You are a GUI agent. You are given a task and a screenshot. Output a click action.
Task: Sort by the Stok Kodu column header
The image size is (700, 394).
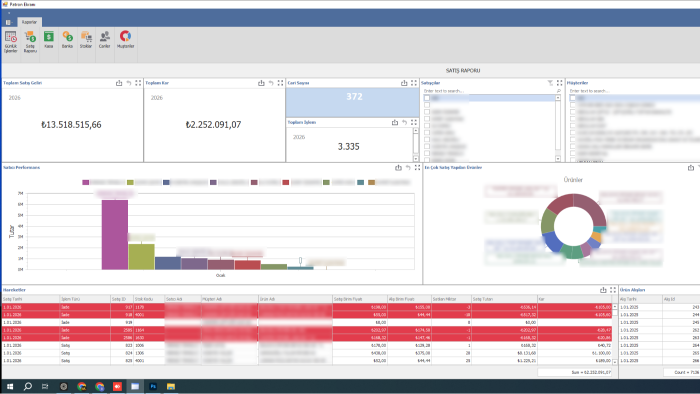coord(149,299)
